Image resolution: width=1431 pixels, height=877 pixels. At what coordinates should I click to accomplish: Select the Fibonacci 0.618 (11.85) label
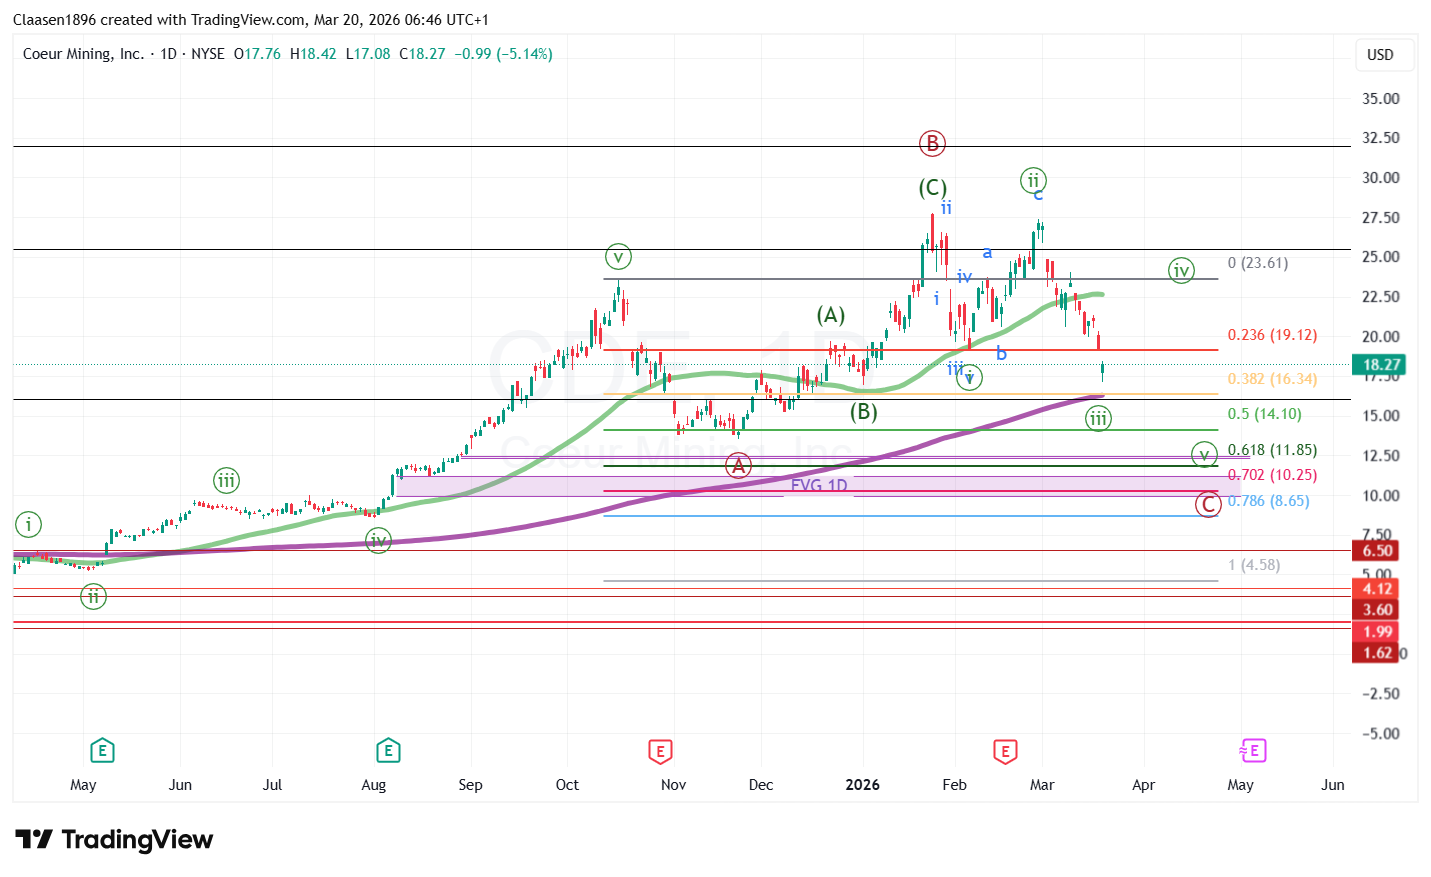point(1272,450)
